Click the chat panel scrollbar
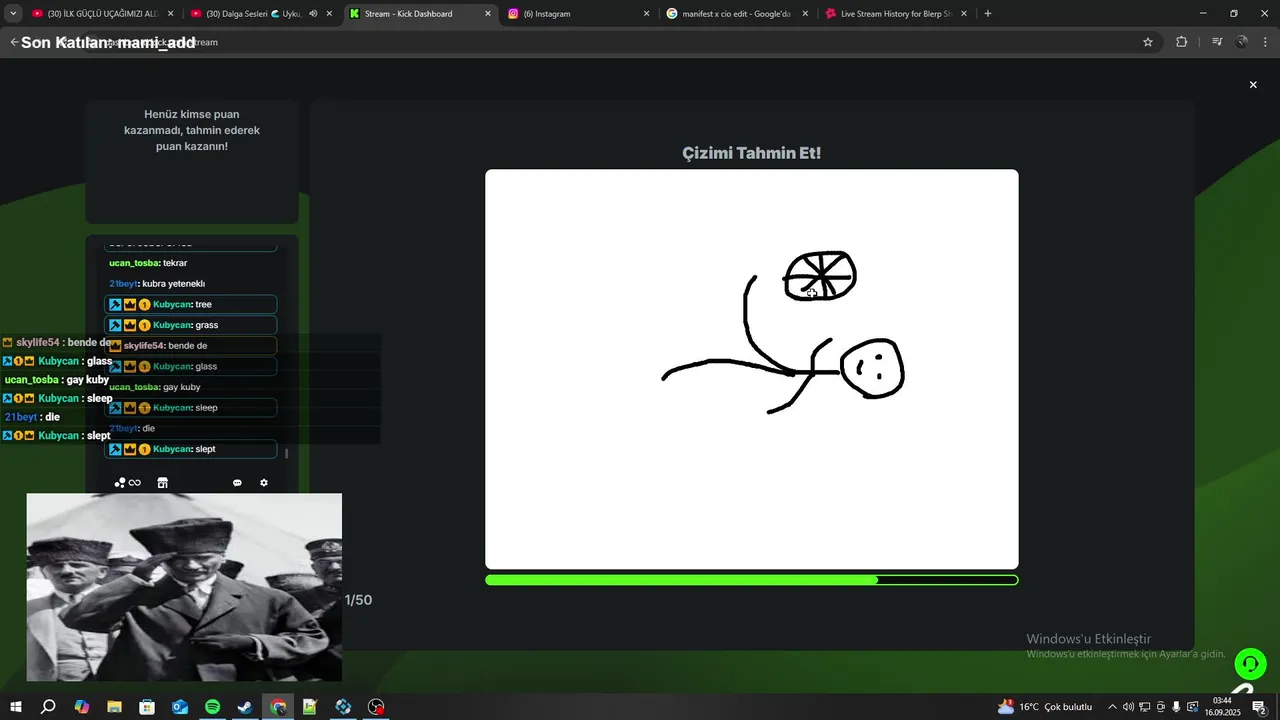1280x720 pixels. pos(287,453)
